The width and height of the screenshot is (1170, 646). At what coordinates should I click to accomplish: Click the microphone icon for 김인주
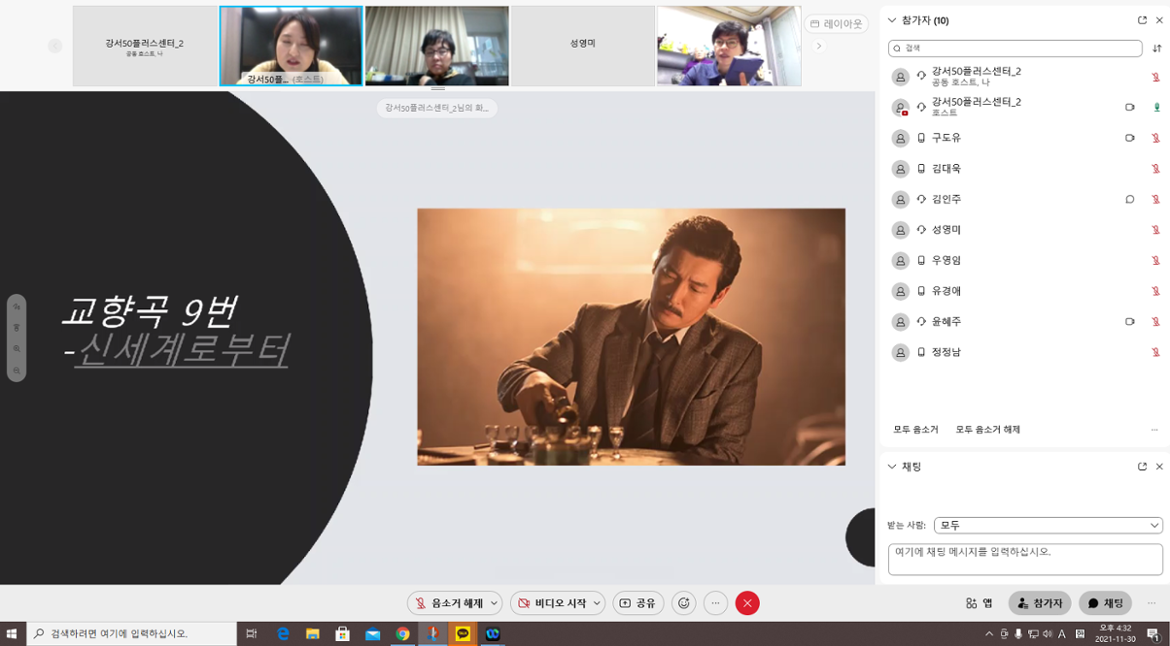pos(1156,199)
